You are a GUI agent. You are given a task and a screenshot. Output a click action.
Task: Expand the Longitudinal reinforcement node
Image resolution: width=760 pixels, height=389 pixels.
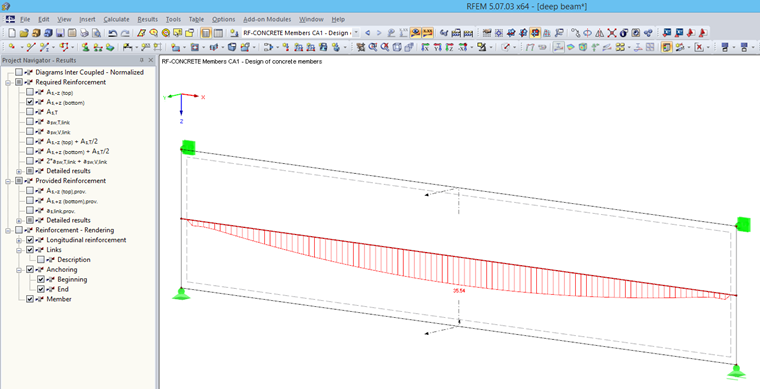tap(19, 240)
